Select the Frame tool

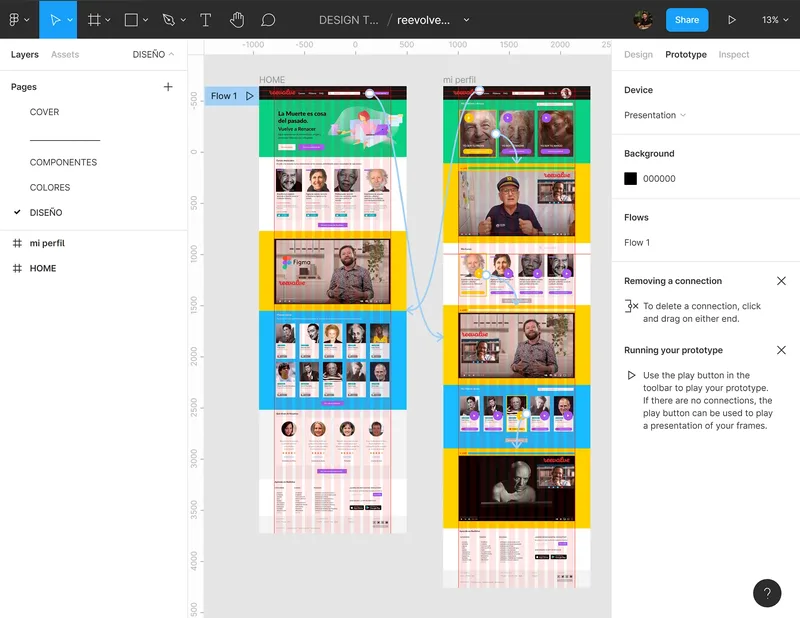(x=94, y=20)
